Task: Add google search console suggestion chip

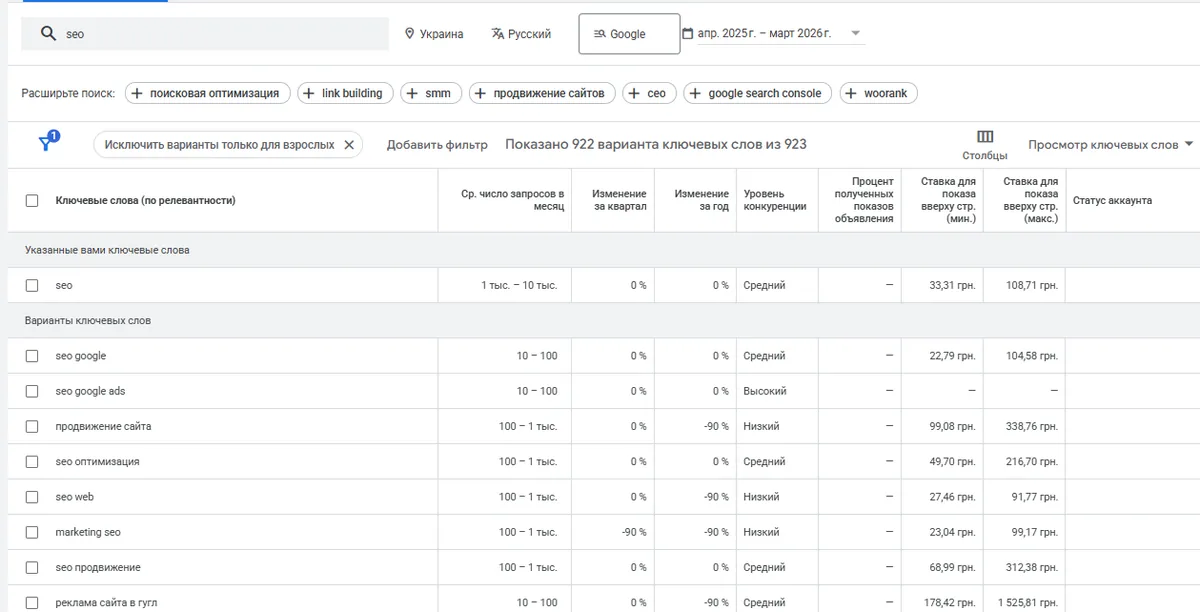Action: (757, 93)
